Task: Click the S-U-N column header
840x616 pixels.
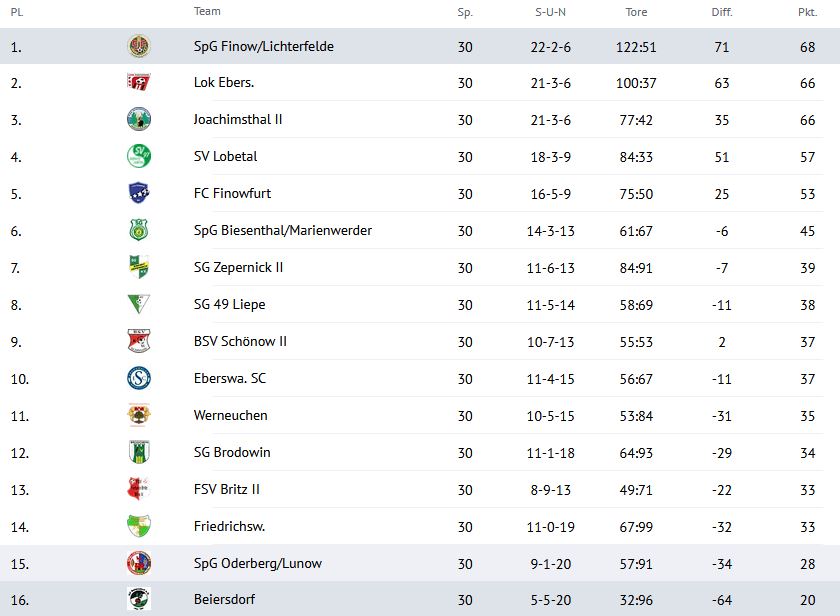Action: pos(550,12)
